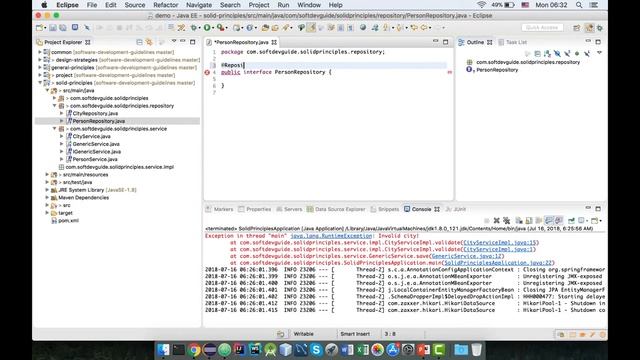Toggle Hide Fields in Outline toolbar
This screenshot has width=640, height=360.
tap(557, 53)
